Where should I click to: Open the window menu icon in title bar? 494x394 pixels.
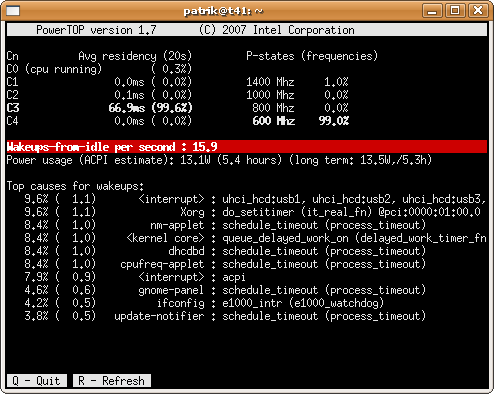coord(13,11)
